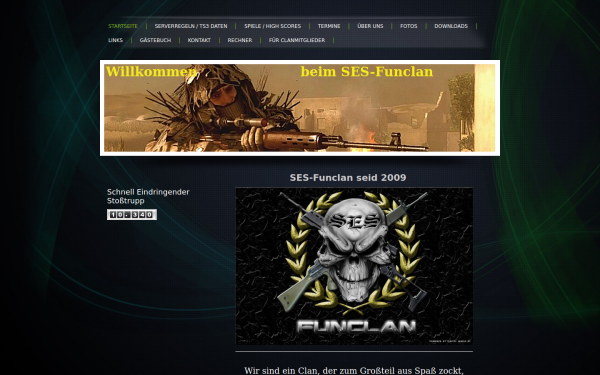Image resolution: width=600 pixels, height=375 pixels.
Task: Open the Rechner page
Action: click(x=240, y=40)
